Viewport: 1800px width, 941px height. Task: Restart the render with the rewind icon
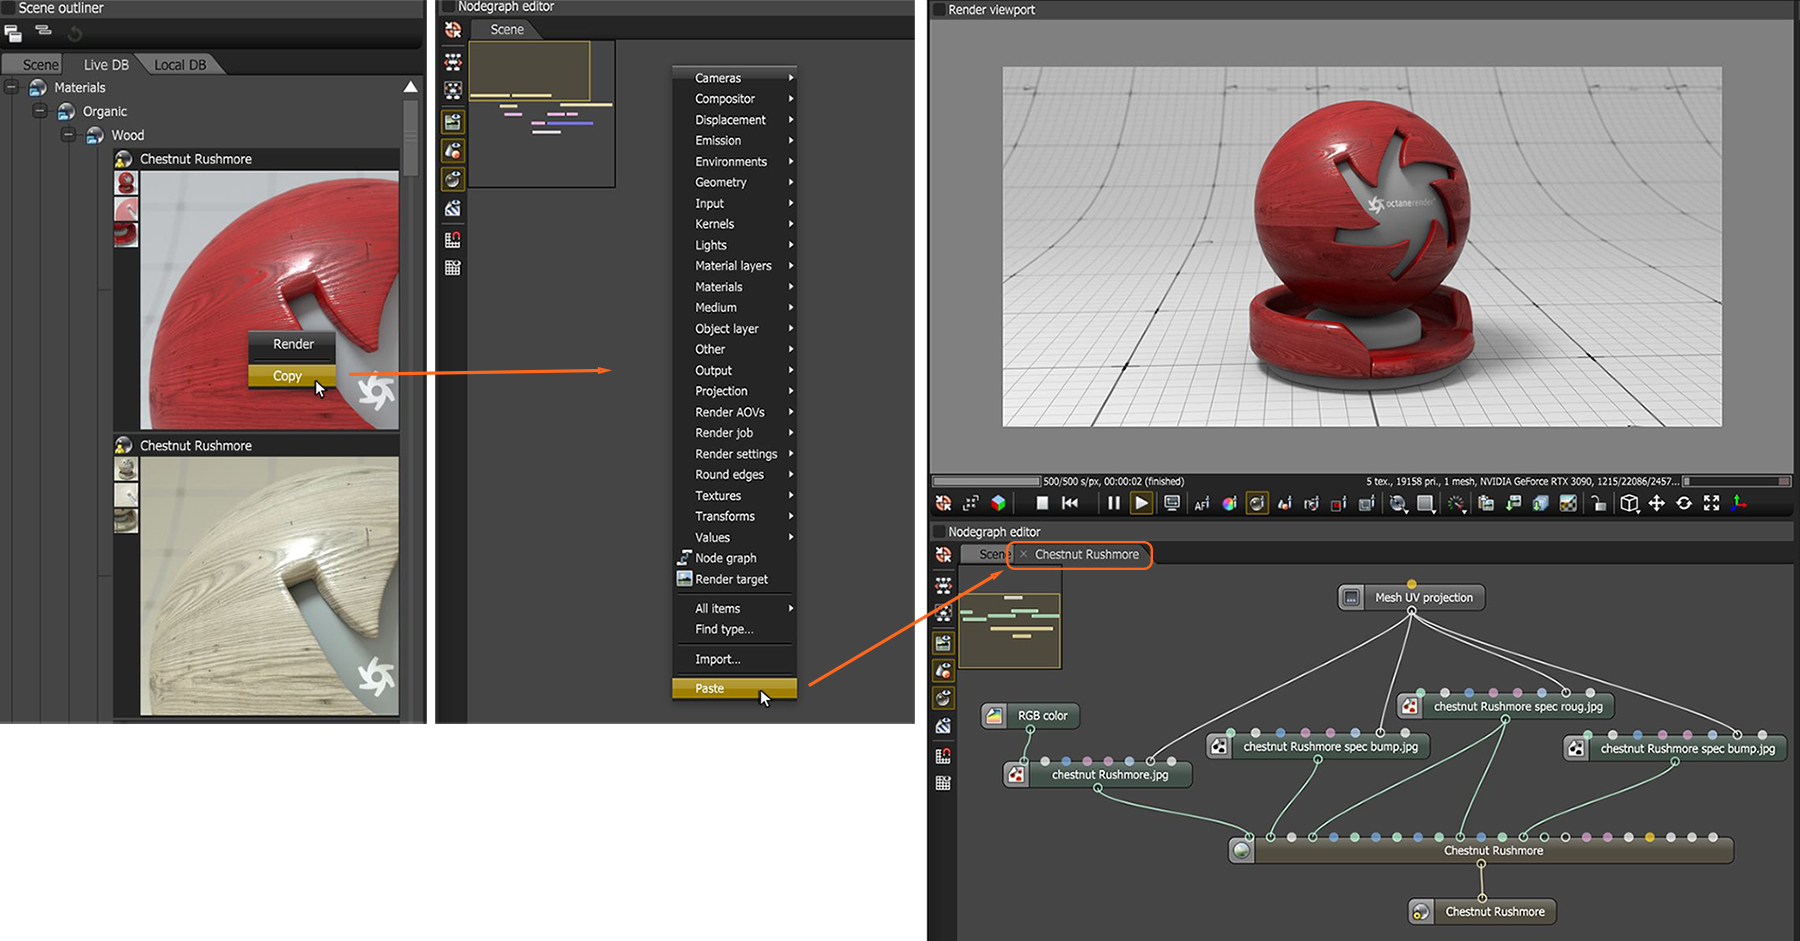[1070, 503]
